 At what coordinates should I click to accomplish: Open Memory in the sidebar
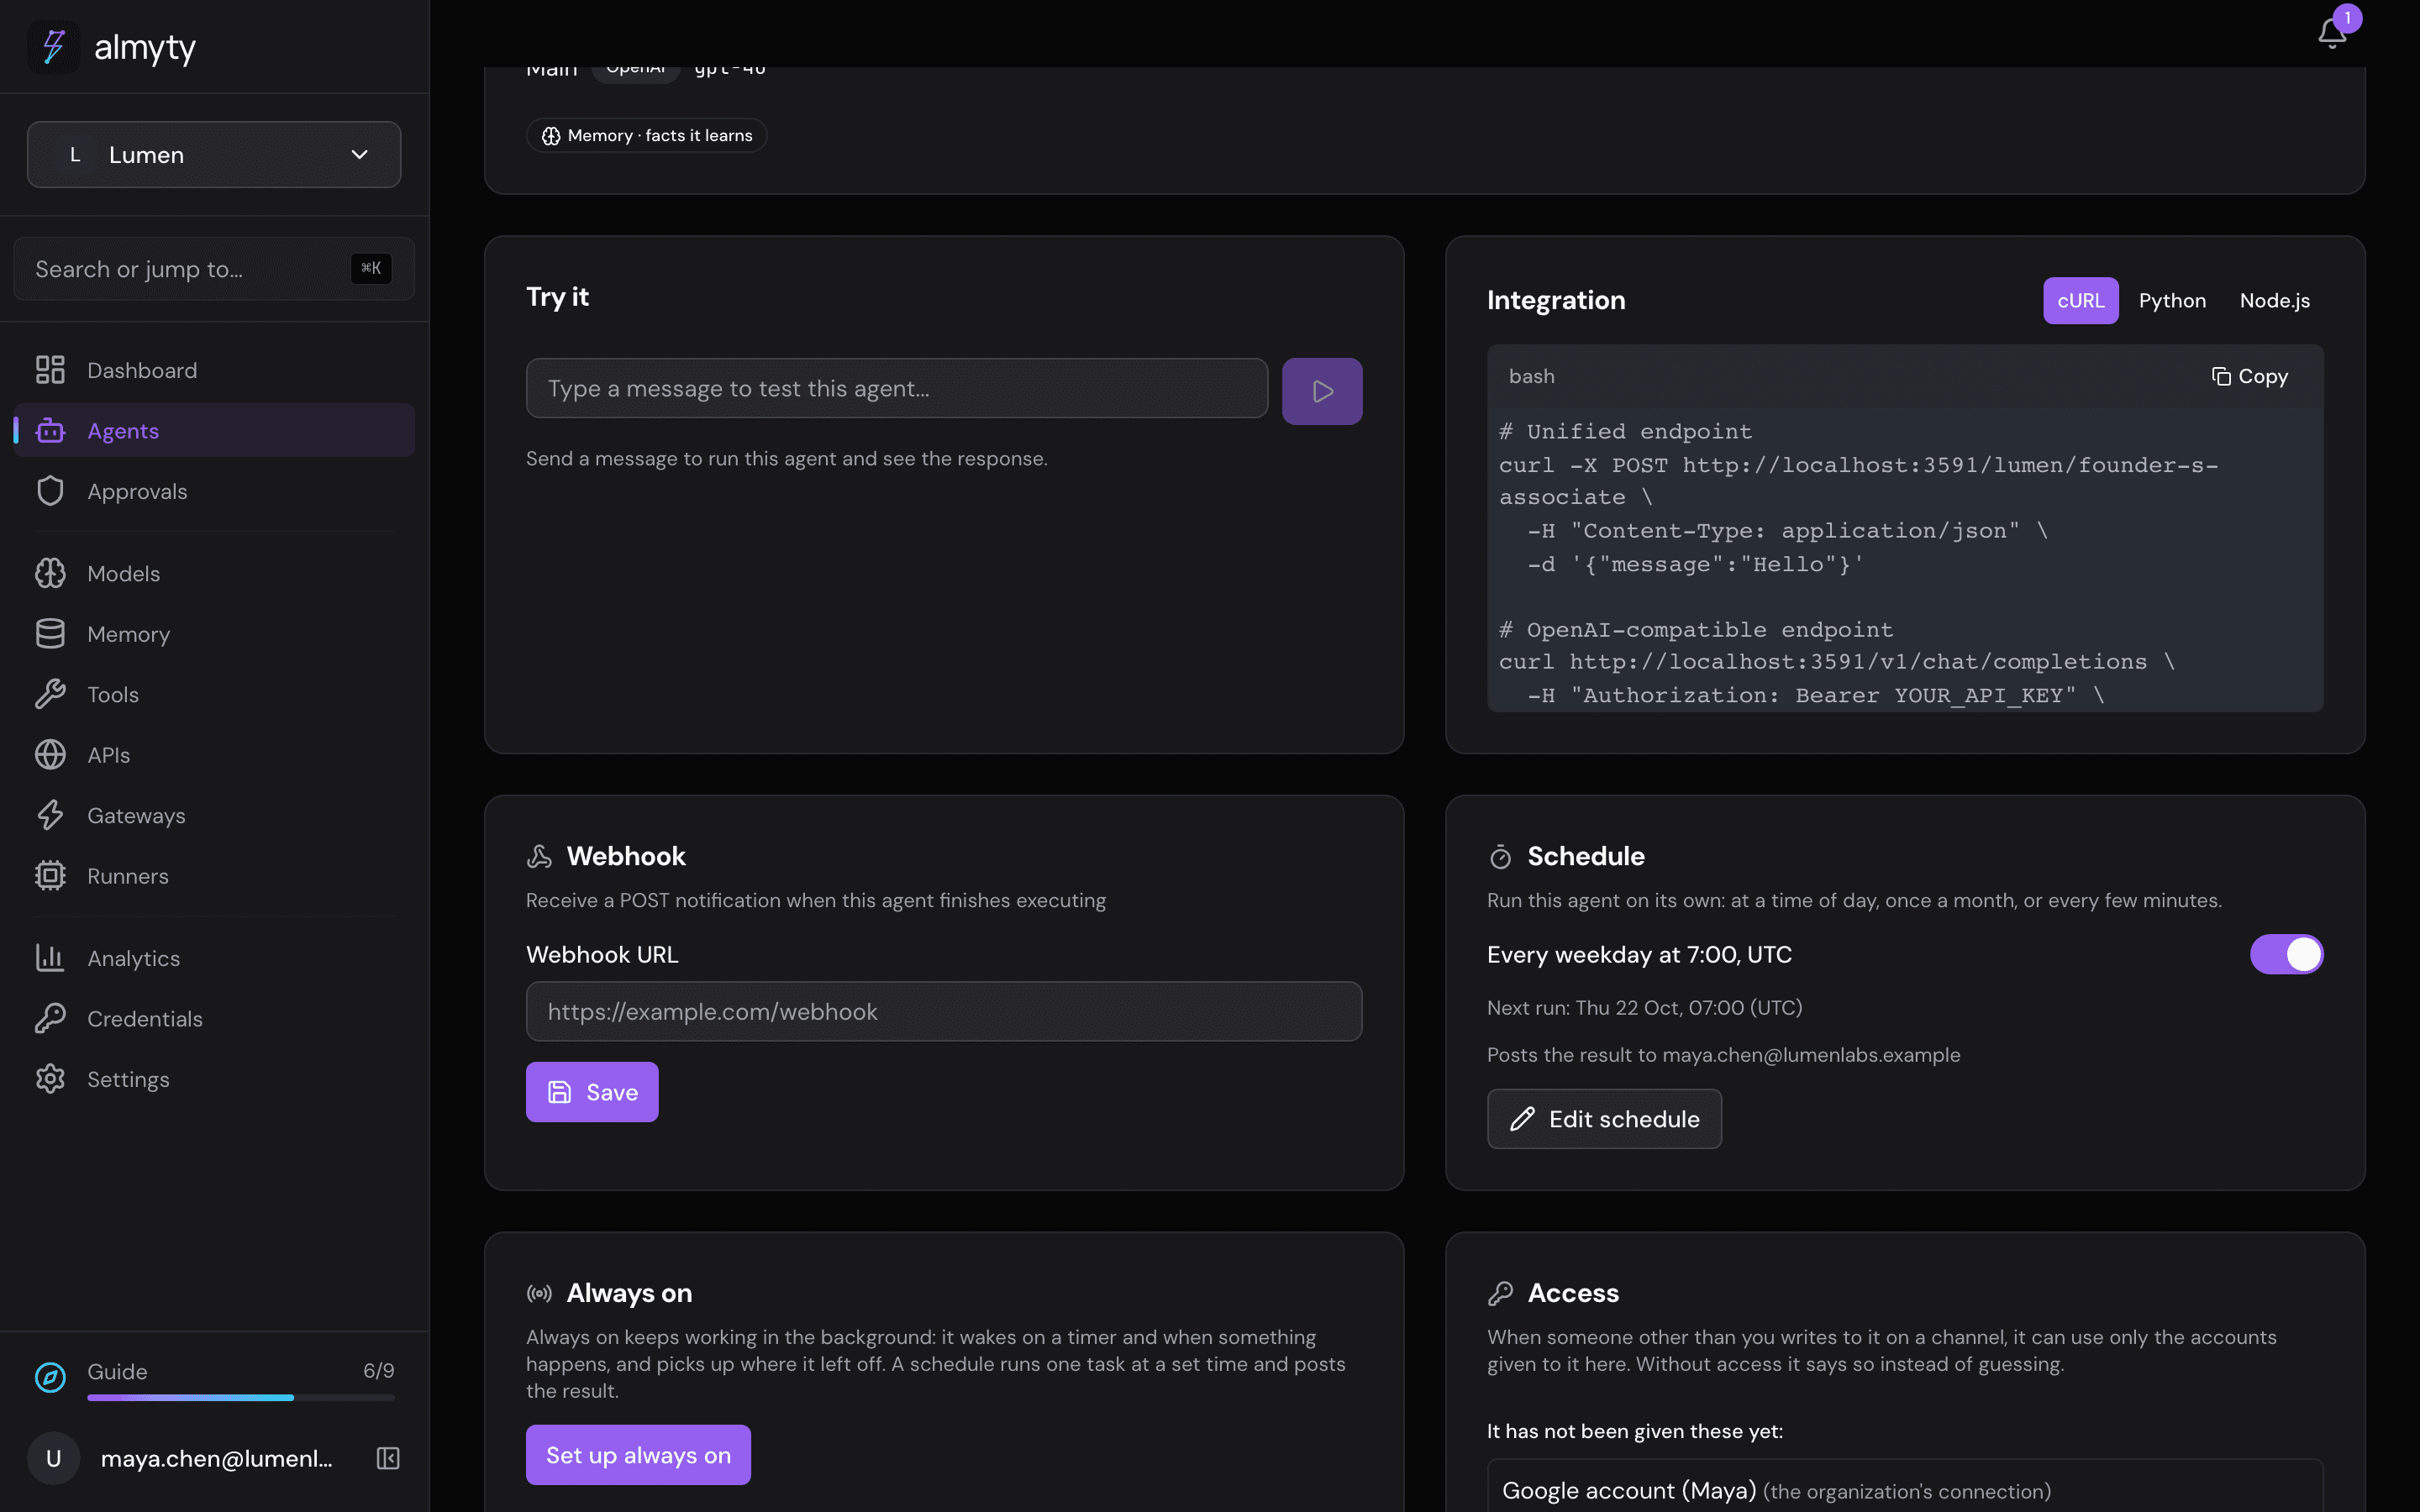click(x=214, y=634)
